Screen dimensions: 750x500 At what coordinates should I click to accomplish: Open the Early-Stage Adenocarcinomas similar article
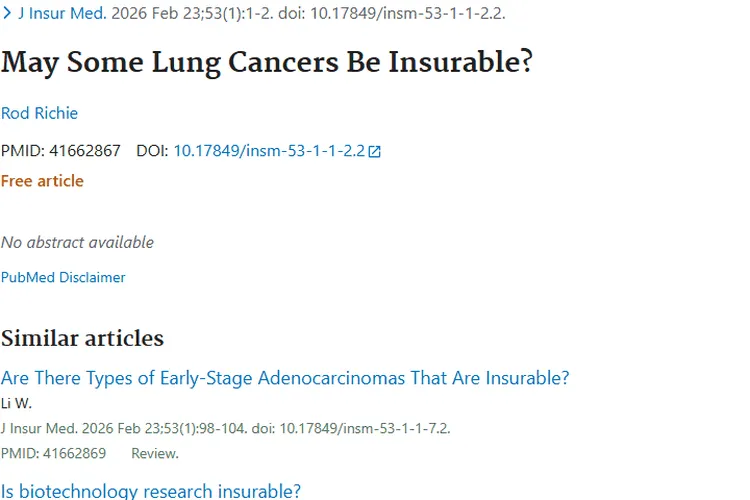(285, 378)
